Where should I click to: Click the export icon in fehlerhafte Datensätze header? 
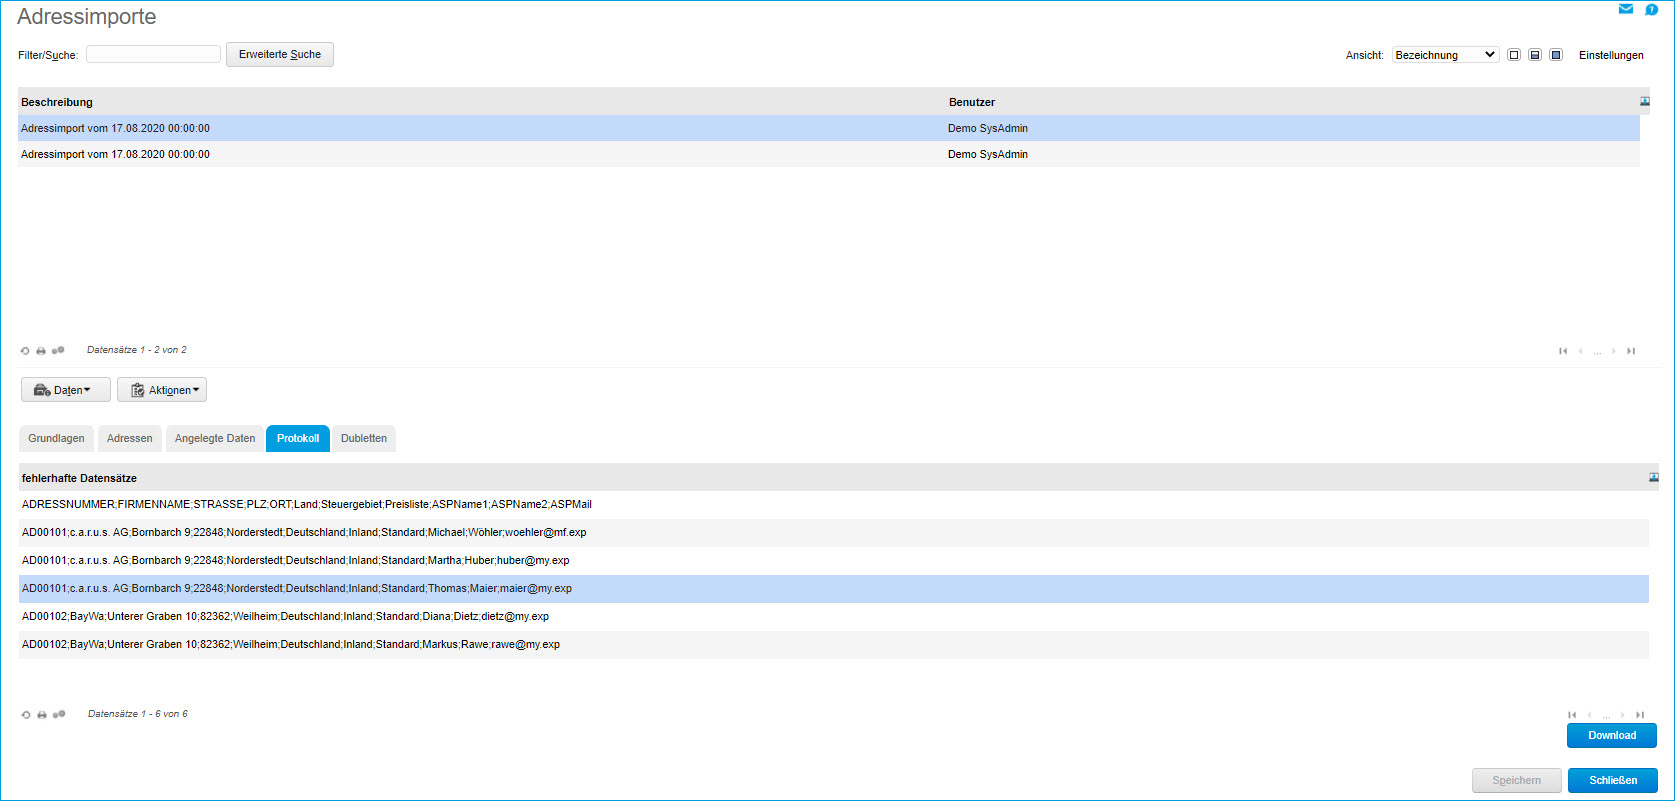[1654, 478]
